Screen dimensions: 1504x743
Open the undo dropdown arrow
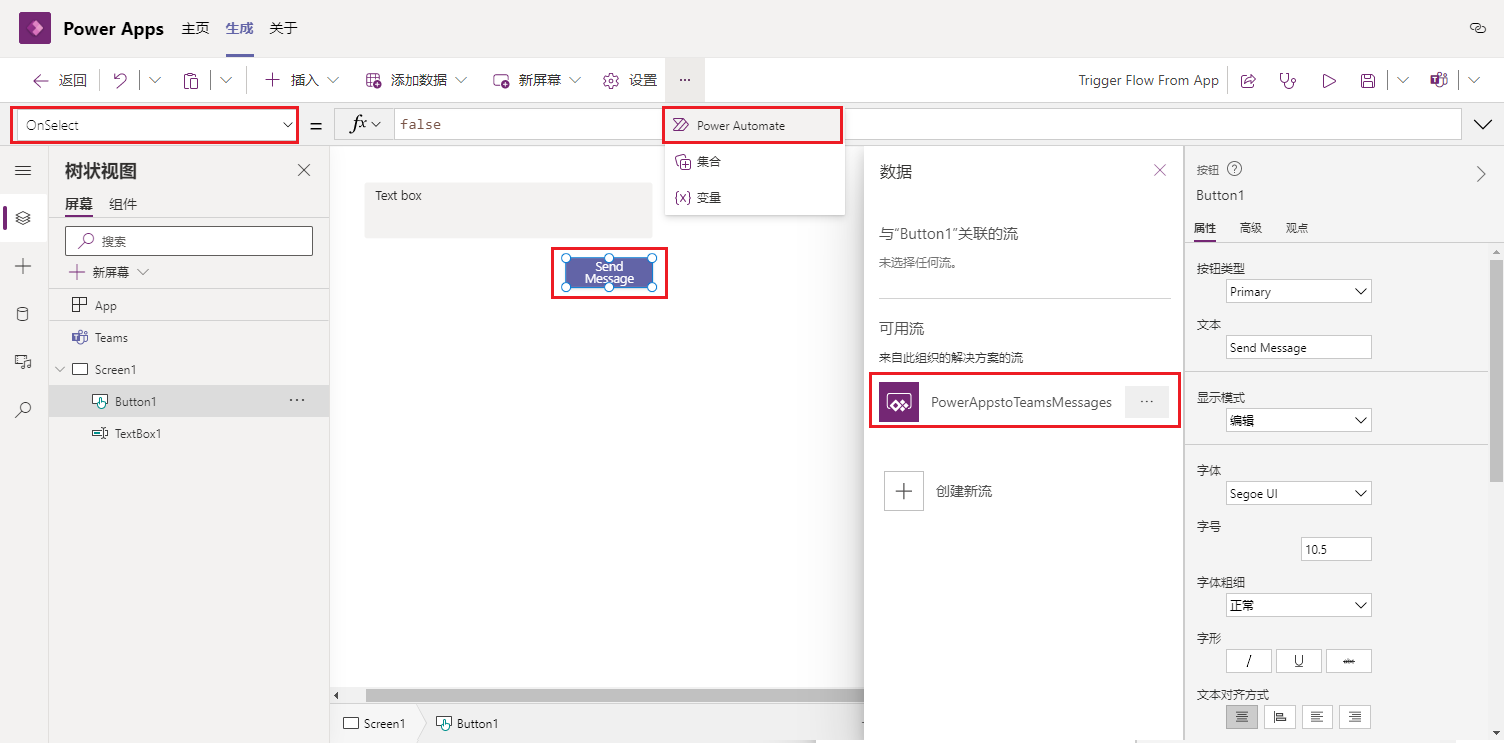click(155, 80)
